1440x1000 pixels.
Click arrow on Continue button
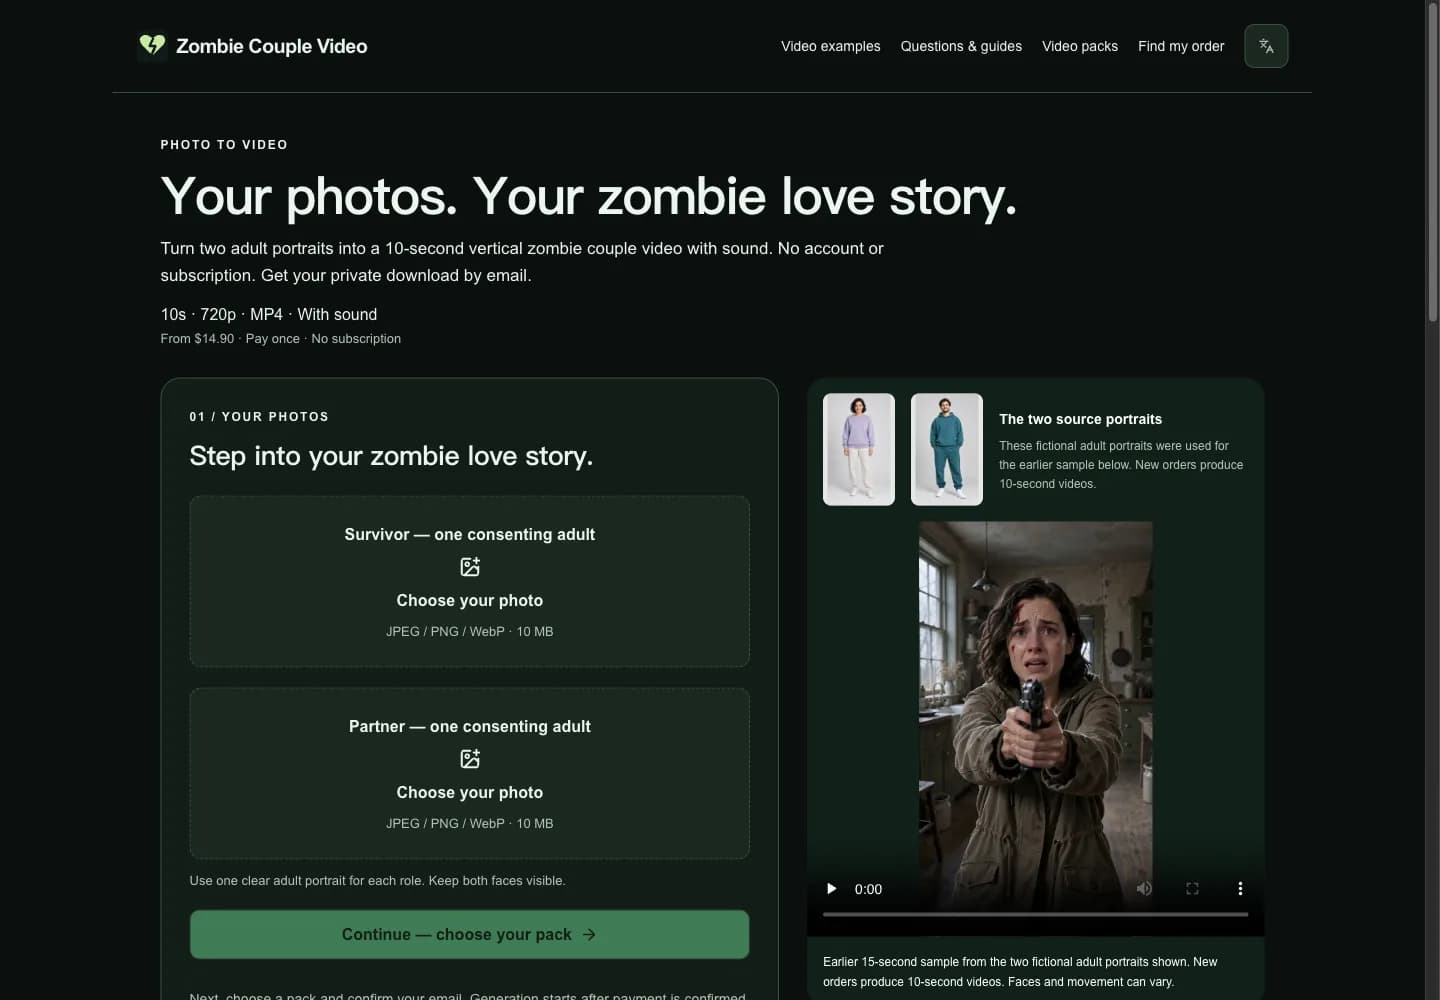click(589, 934)
